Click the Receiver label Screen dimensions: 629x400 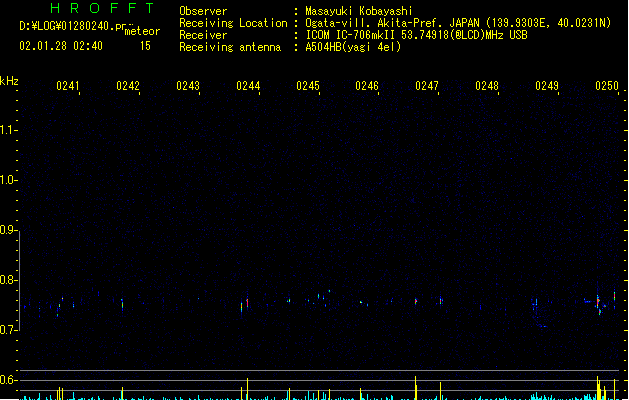coord(203,35)
